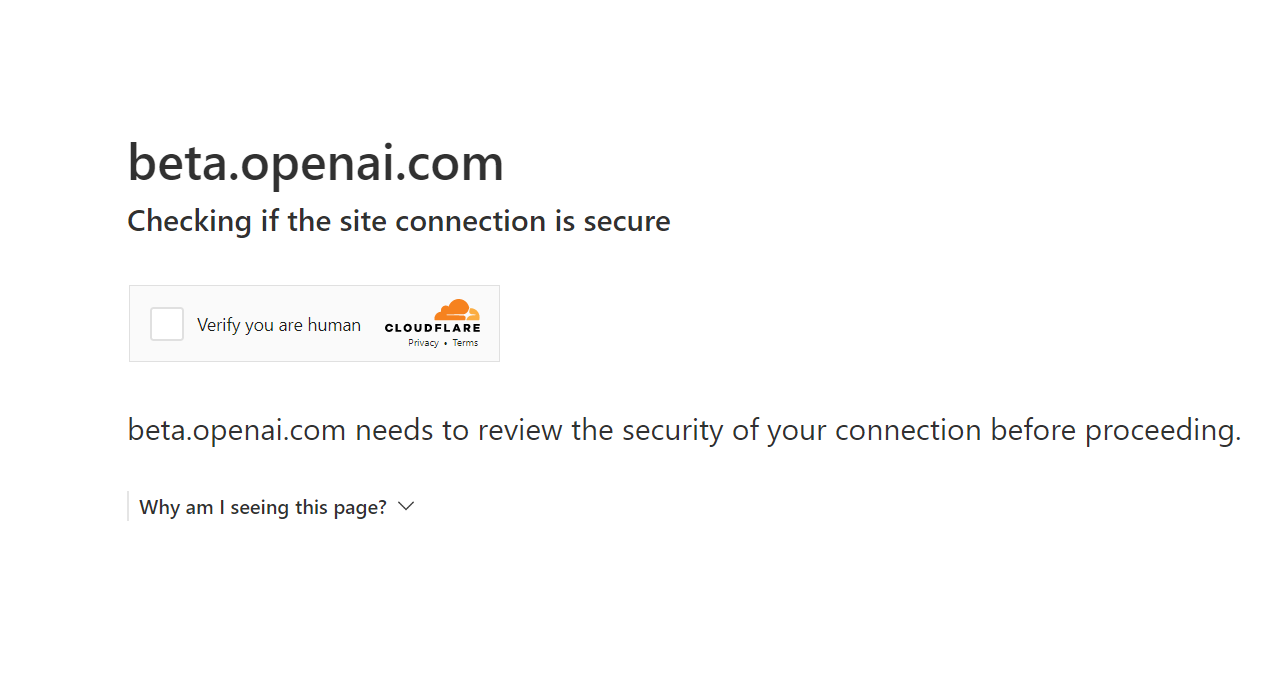1269x675 pixels.
Task: Check the Verify you are human checkbox
Action: tap(167, 324)
